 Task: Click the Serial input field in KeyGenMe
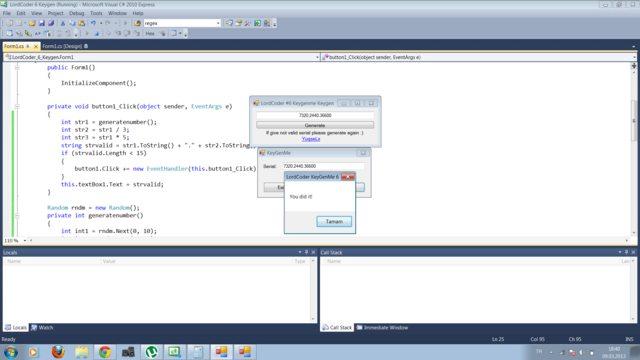322,166
